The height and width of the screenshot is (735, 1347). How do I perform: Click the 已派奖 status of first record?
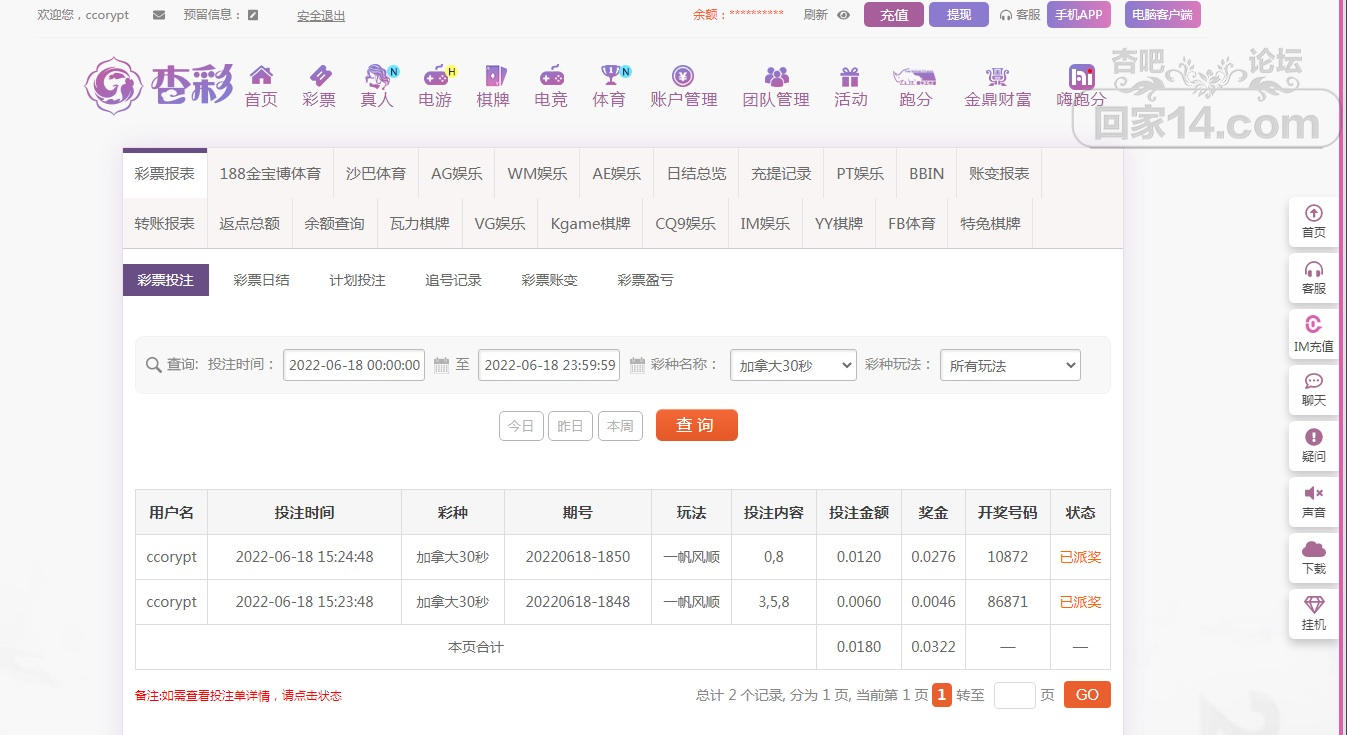click(x=1080, y=557)
